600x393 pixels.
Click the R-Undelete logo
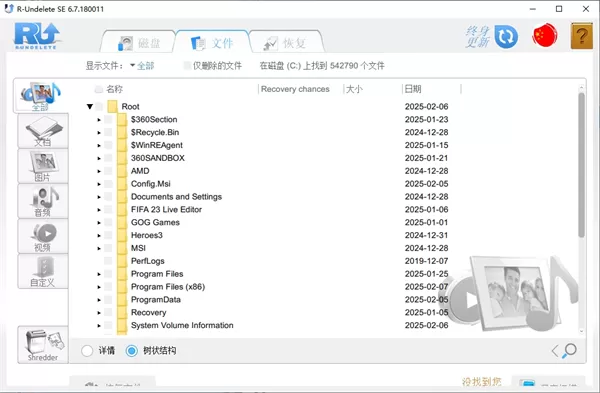point(37,36)
